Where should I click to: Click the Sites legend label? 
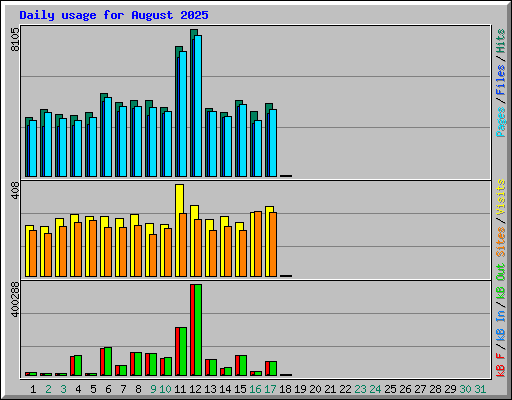[501, 242]
